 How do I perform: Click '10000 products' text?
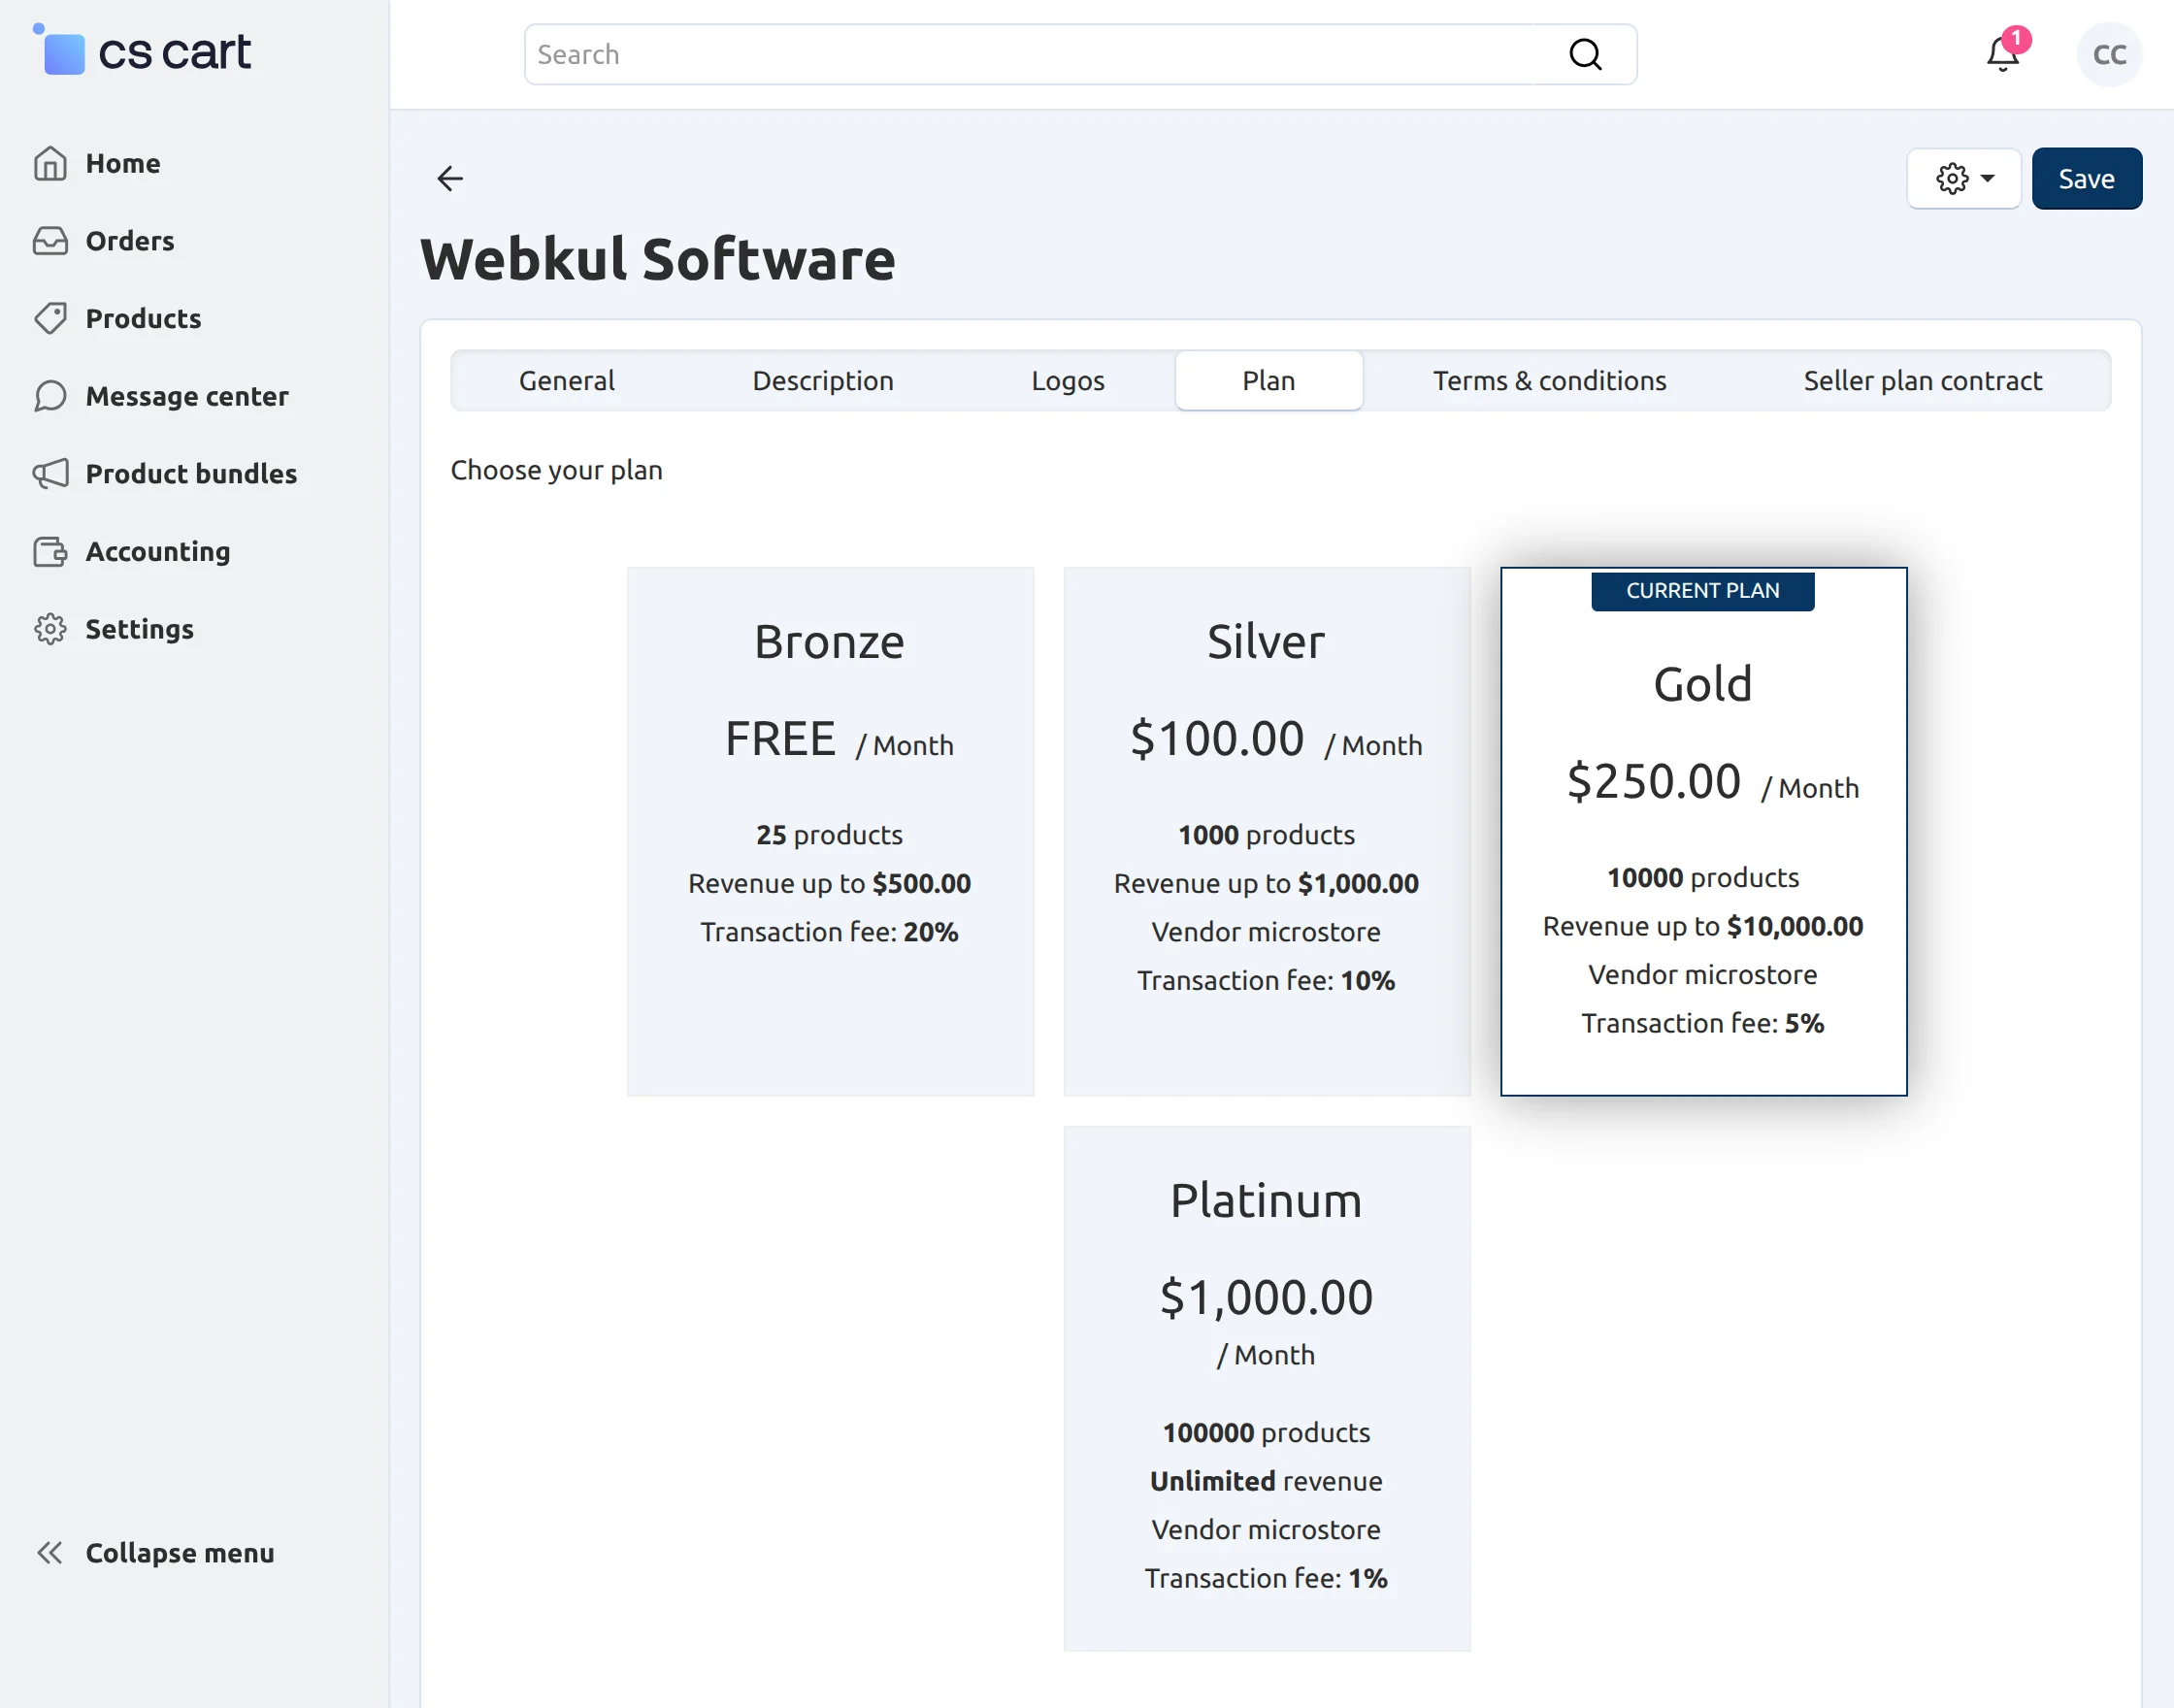coord(1703,877)
